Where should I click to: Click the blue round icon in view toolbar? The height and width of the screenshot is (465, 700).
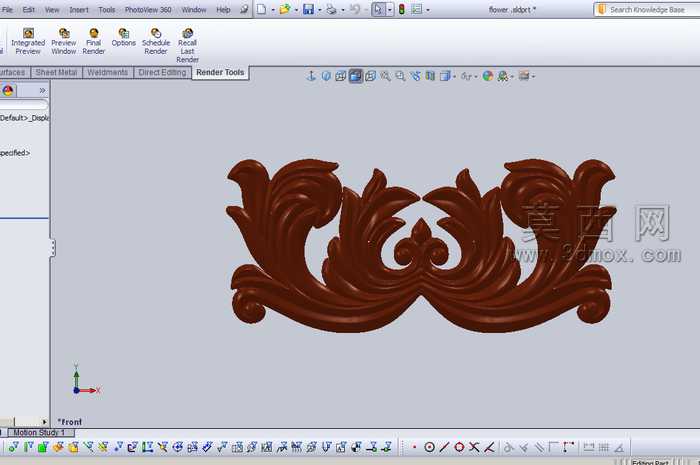point(326,76)
